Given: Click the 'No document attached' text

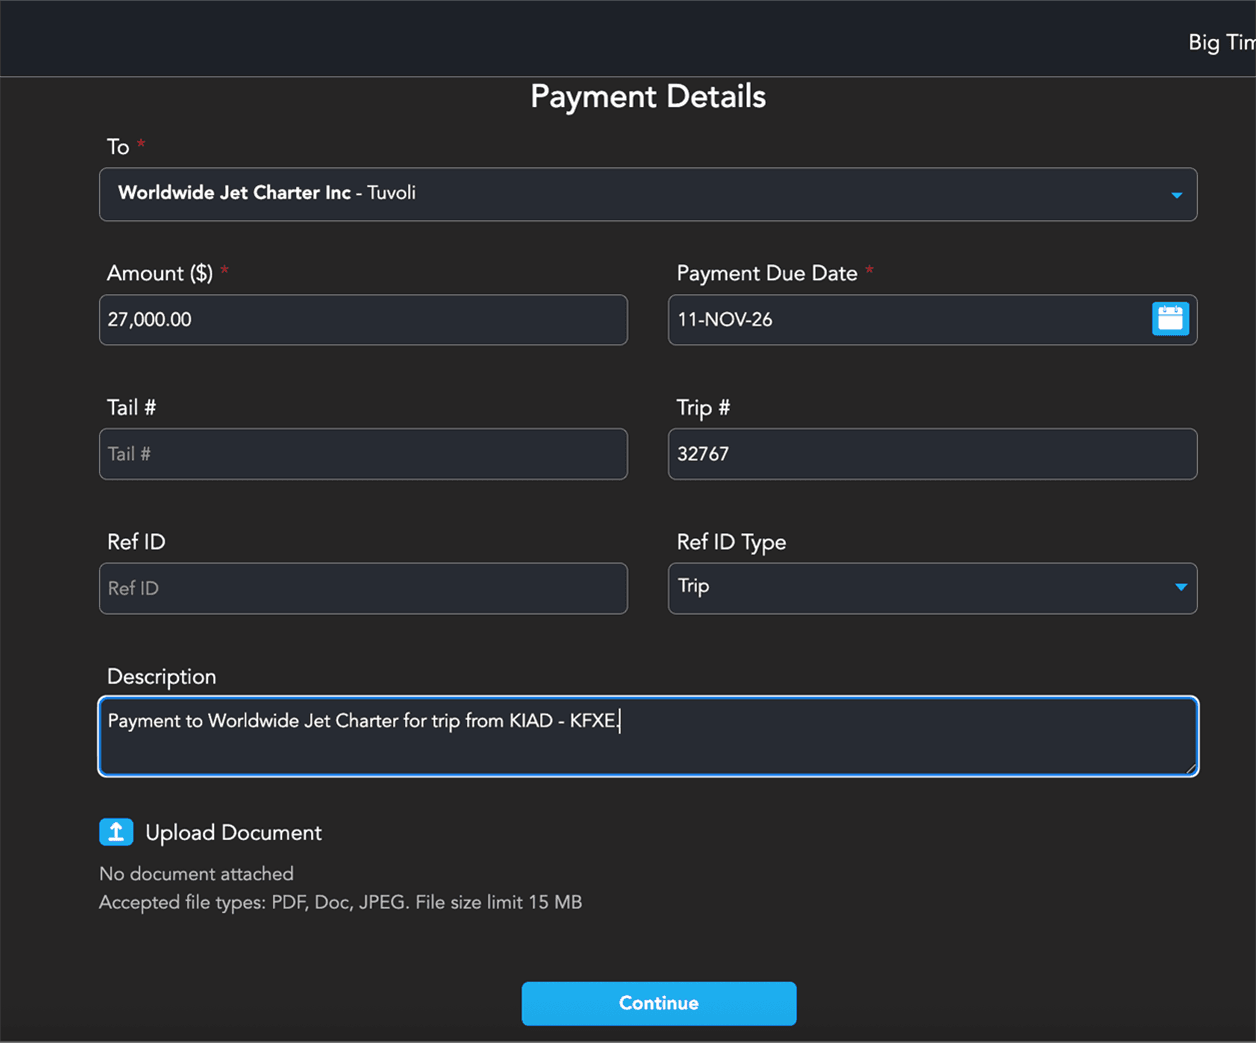Looking at the screenshot, I should coord(196,874).
